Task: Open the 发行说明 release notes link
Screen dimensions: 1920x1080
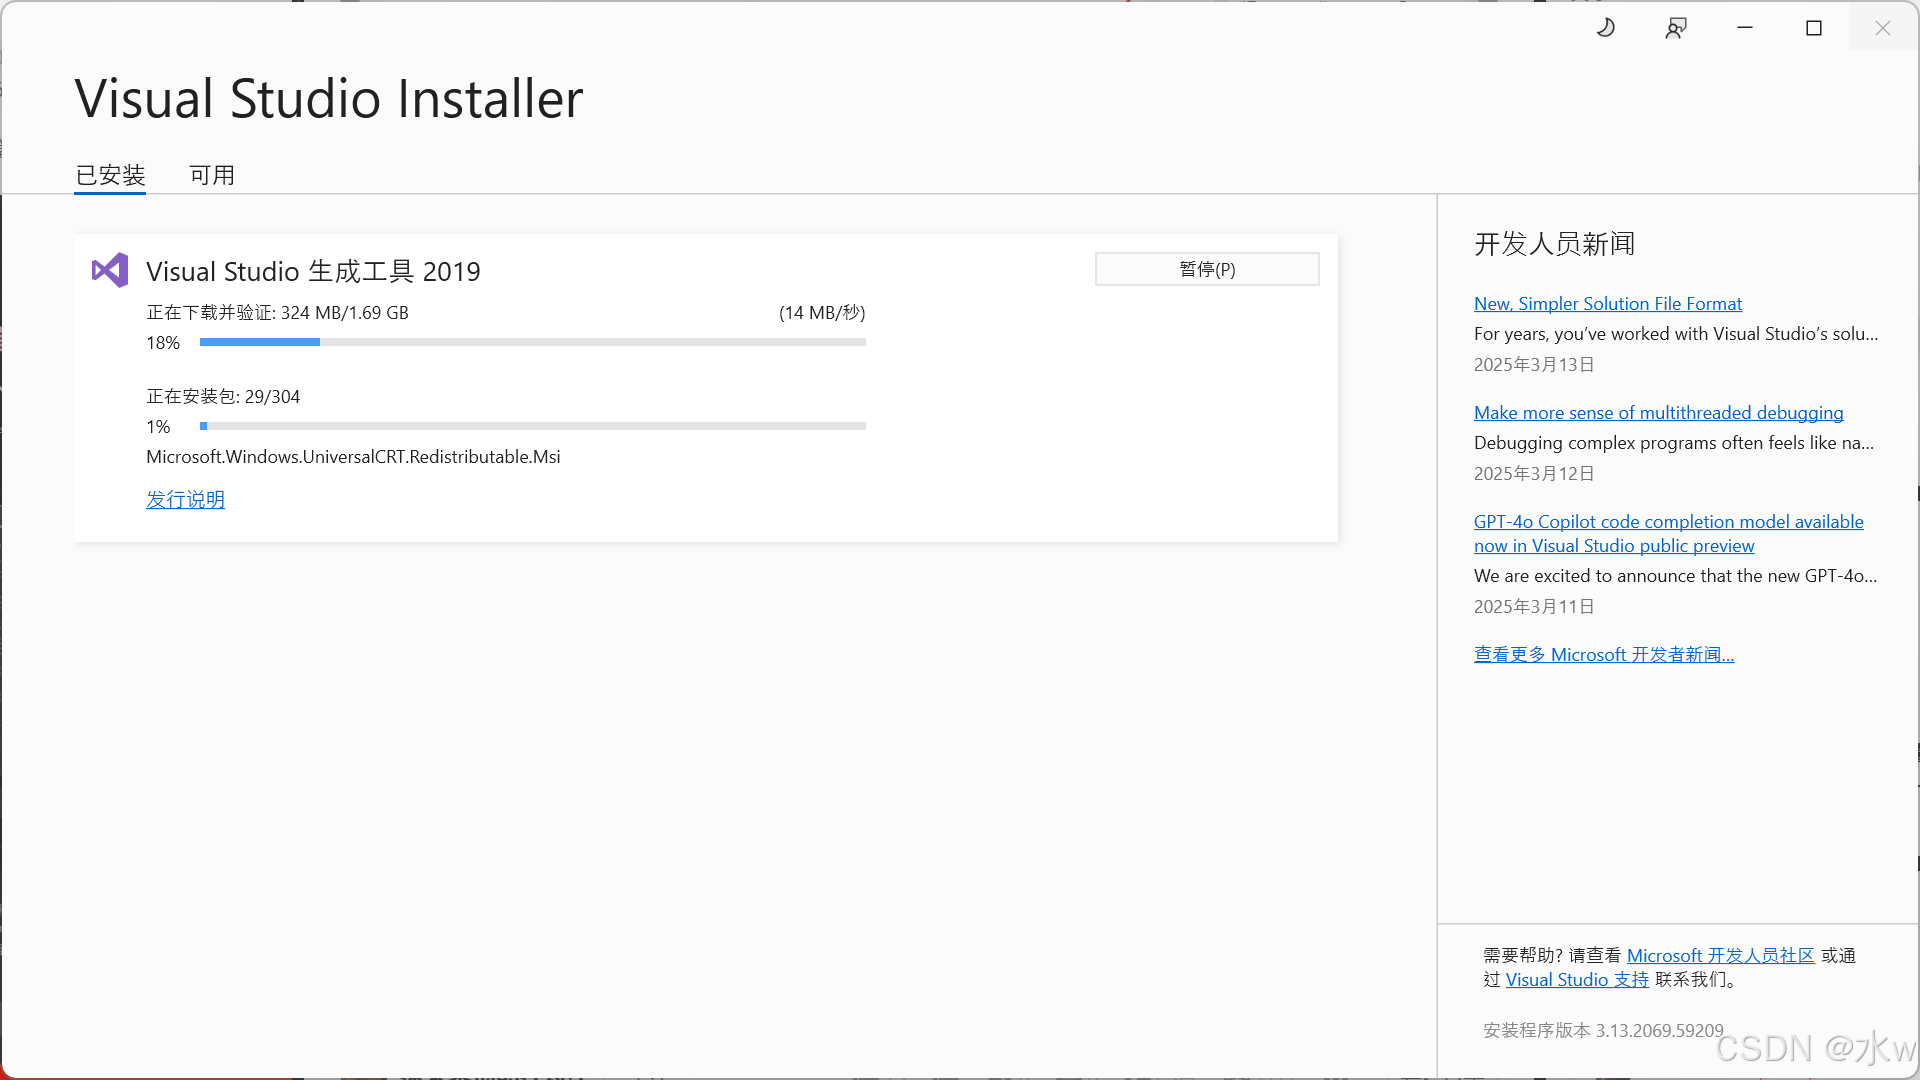Action: pos(185,499)
